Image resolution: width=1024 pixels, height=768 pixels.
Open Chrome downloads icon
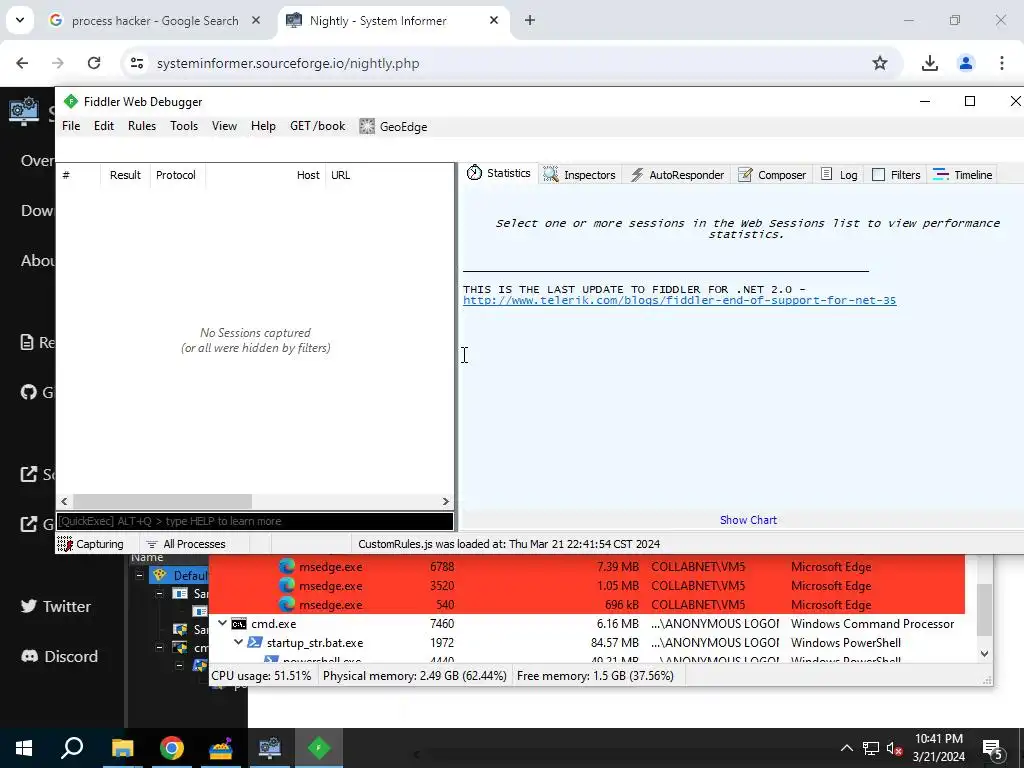click(929, 63)
